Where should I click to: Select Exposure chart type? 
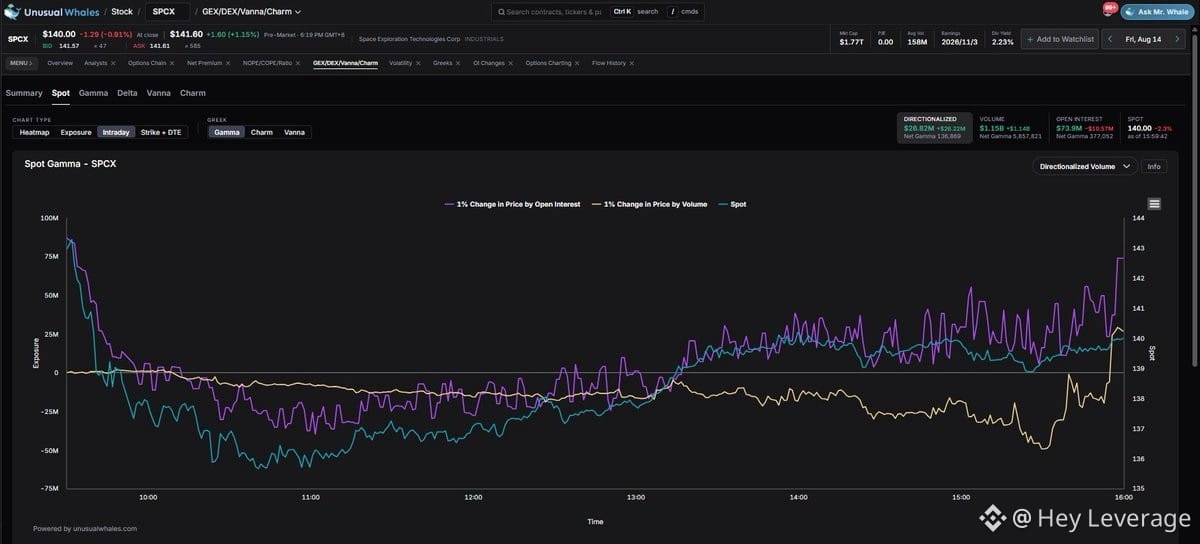pyautogui.click(x=76, y=132)
